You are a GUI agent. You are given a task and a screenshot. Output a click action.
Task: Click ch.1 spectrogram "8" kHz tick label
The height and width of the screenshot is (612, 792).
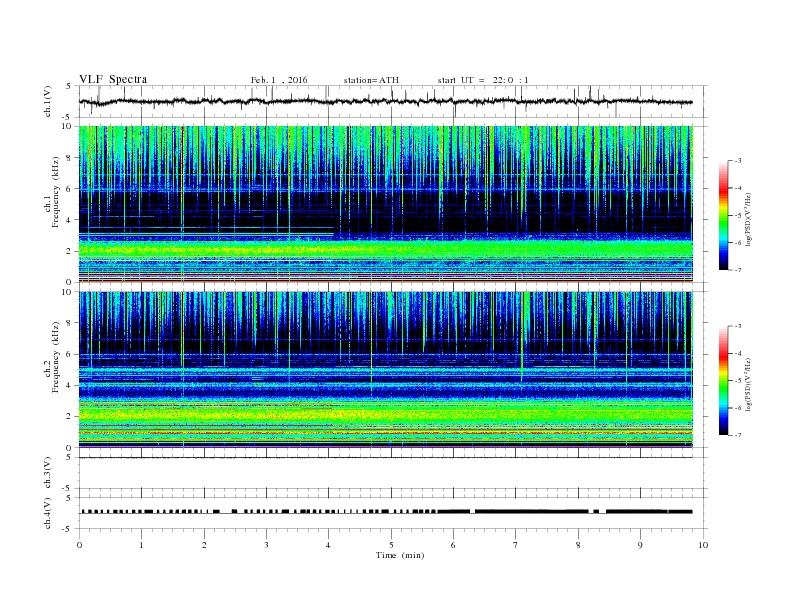tap(69, 158)
